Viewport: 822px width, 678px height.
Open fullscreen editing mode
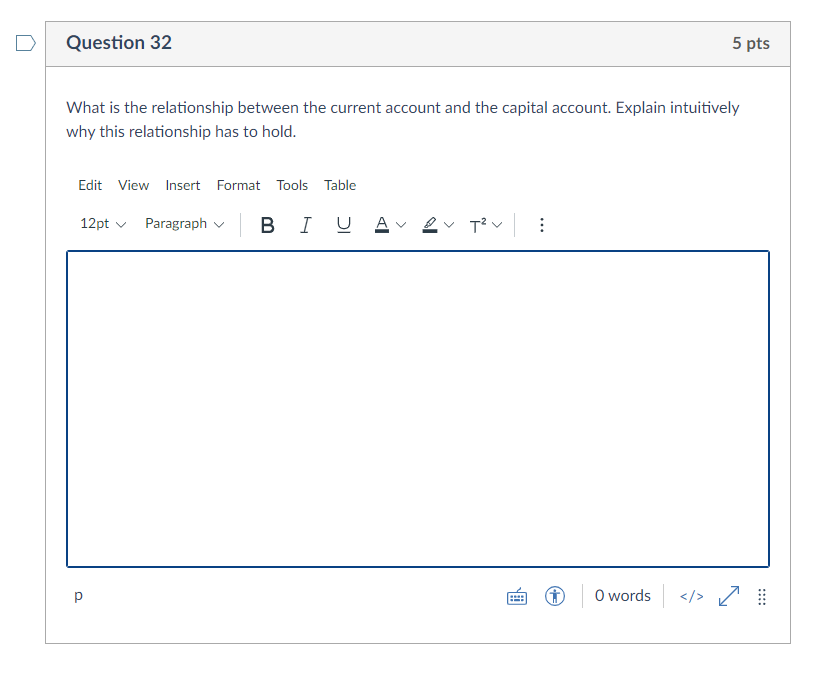(x=727, y=596)
